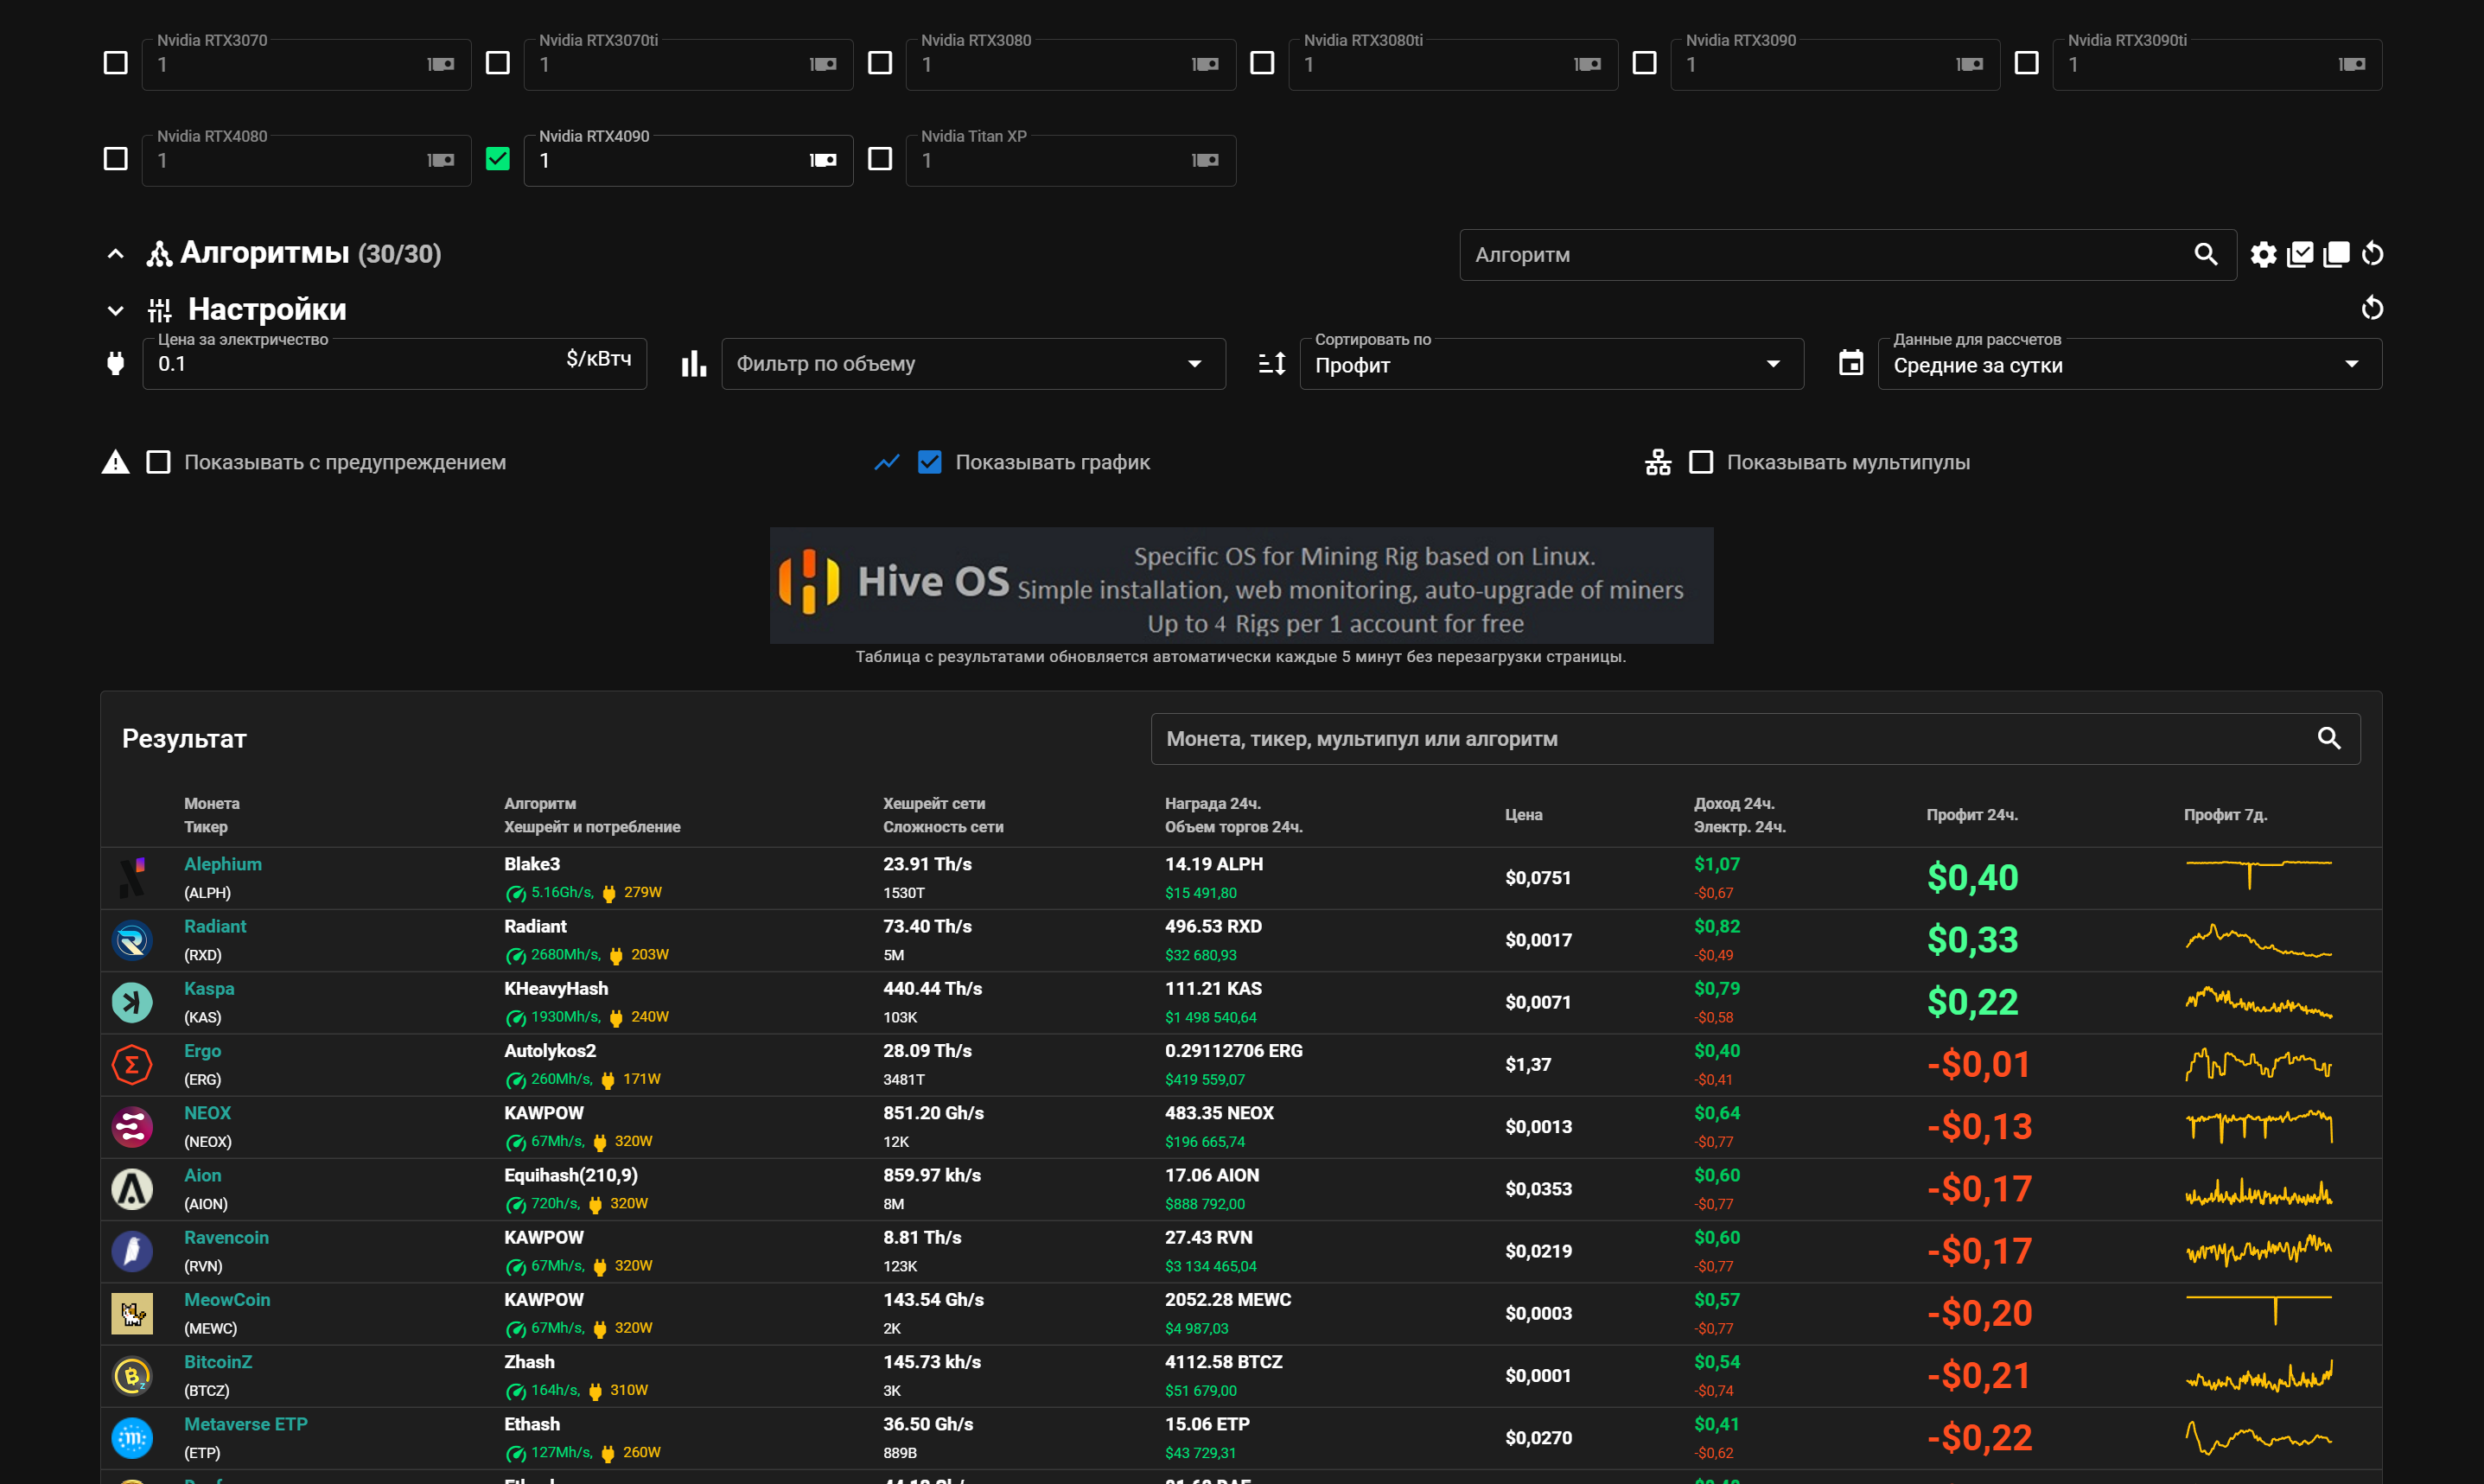
Task: Click the MeowCoin coin logo
Action: pyautogui.click(x=132, y=1313)
